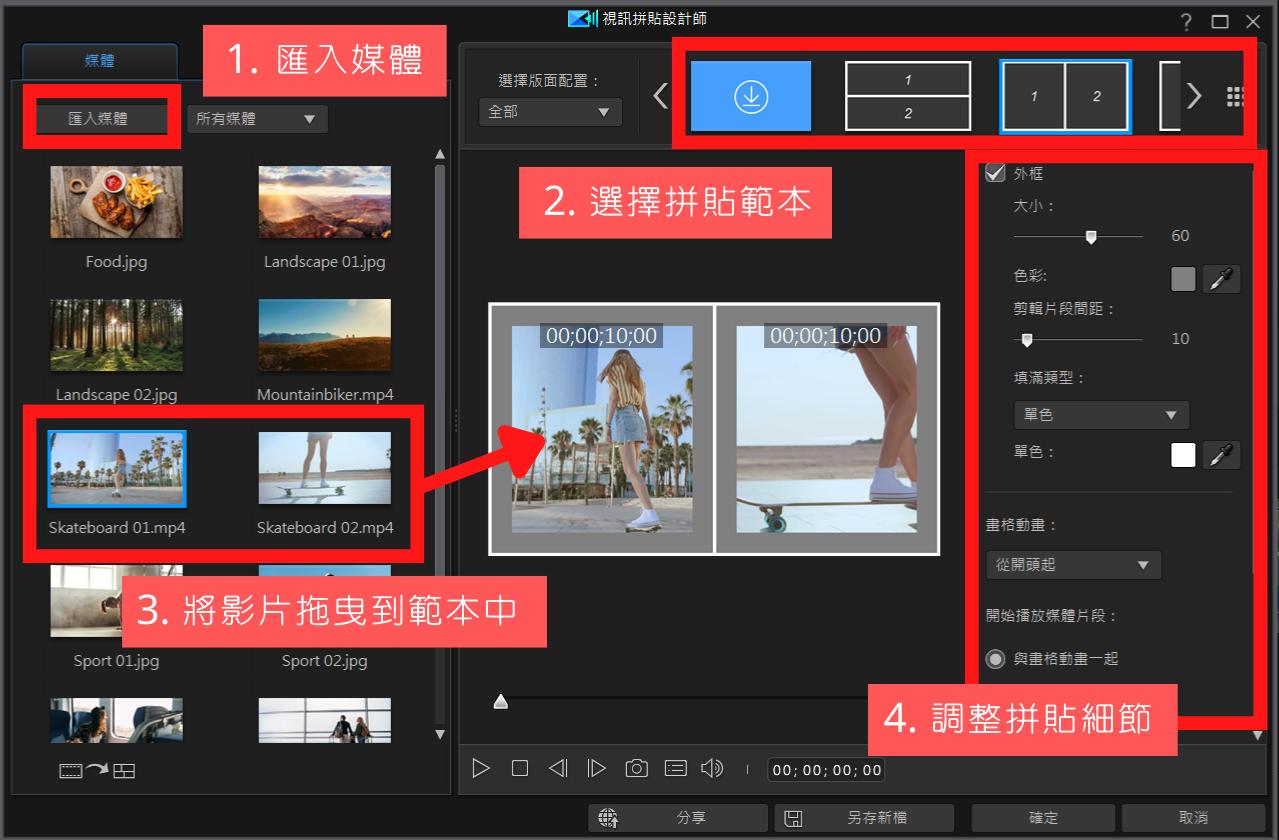Image resolution: width=1279 pixels, height=840 pixels.
Task: Step to the next frame
Action: click(x=597, y=768)
